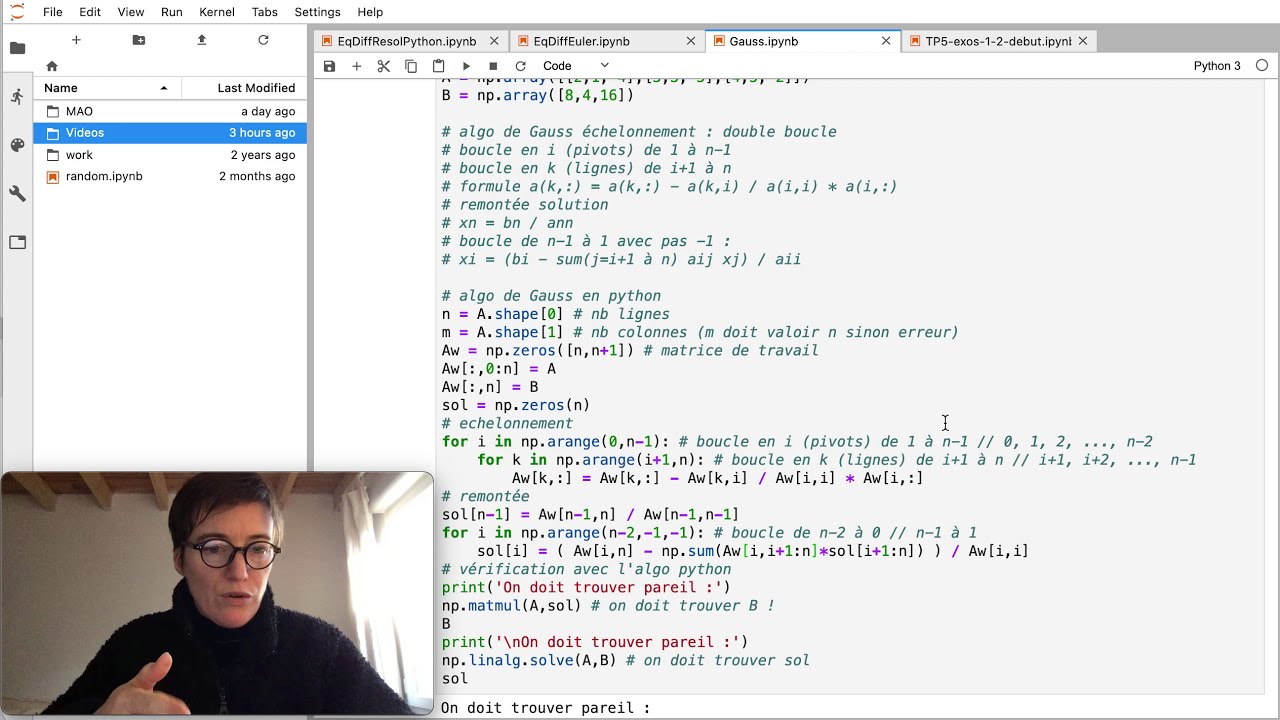Sort files by Name column
This screenshot has height=720, width=1280.
107,88
